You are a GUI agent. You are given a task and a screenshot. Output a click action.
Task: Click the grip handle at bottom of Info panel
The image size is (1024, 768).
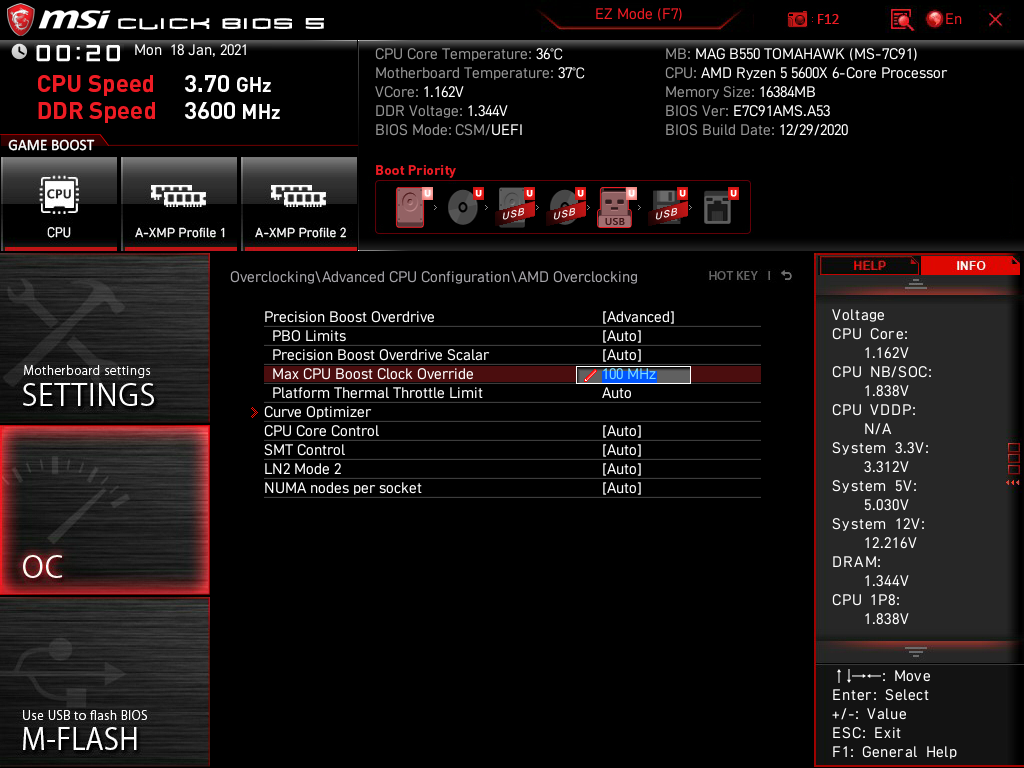(916, 652)
